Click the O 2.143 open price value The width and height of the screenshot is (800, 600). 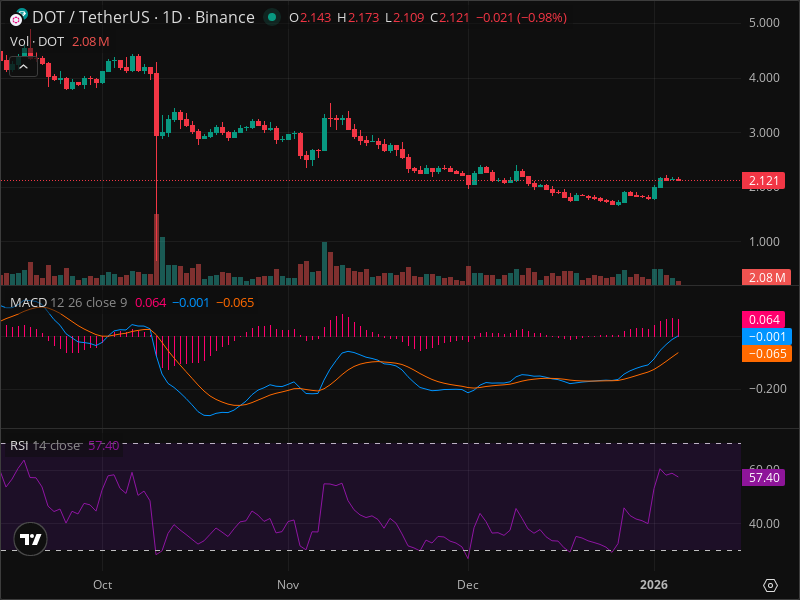point(310,18)
